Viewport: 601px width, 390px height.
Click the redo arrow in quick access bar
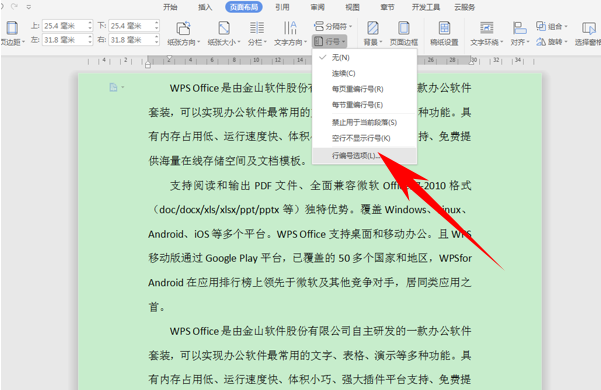pyautogui.click(x=15, y=7)
